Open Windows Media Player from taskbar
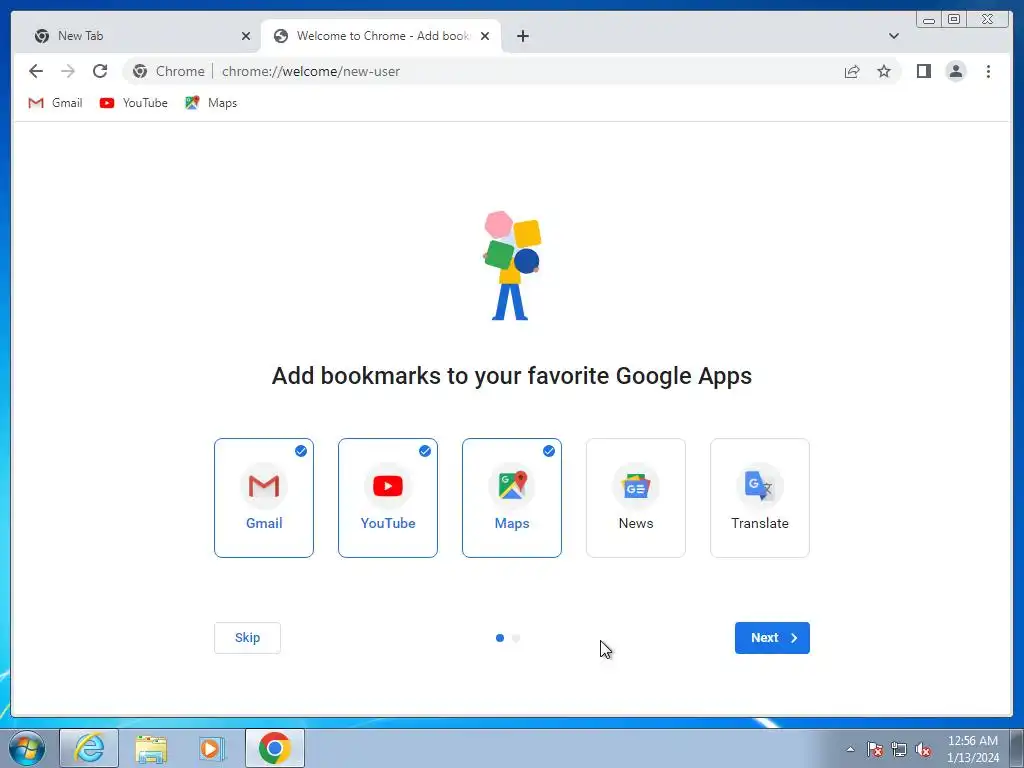The width and height of the screenshot is (1024, 768). (212, 748)
